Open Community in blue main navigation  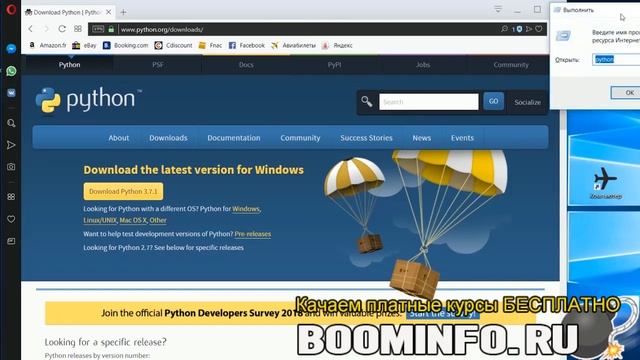point(300,138)
